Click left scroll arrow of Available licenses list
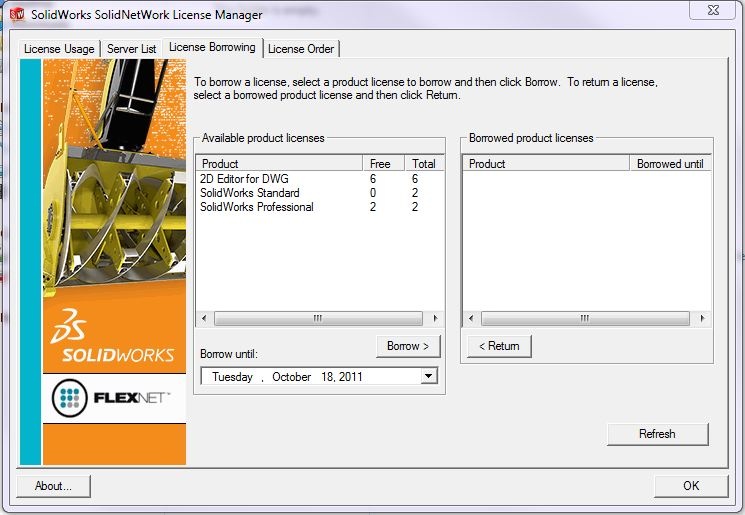 click(x=204, y=318)
